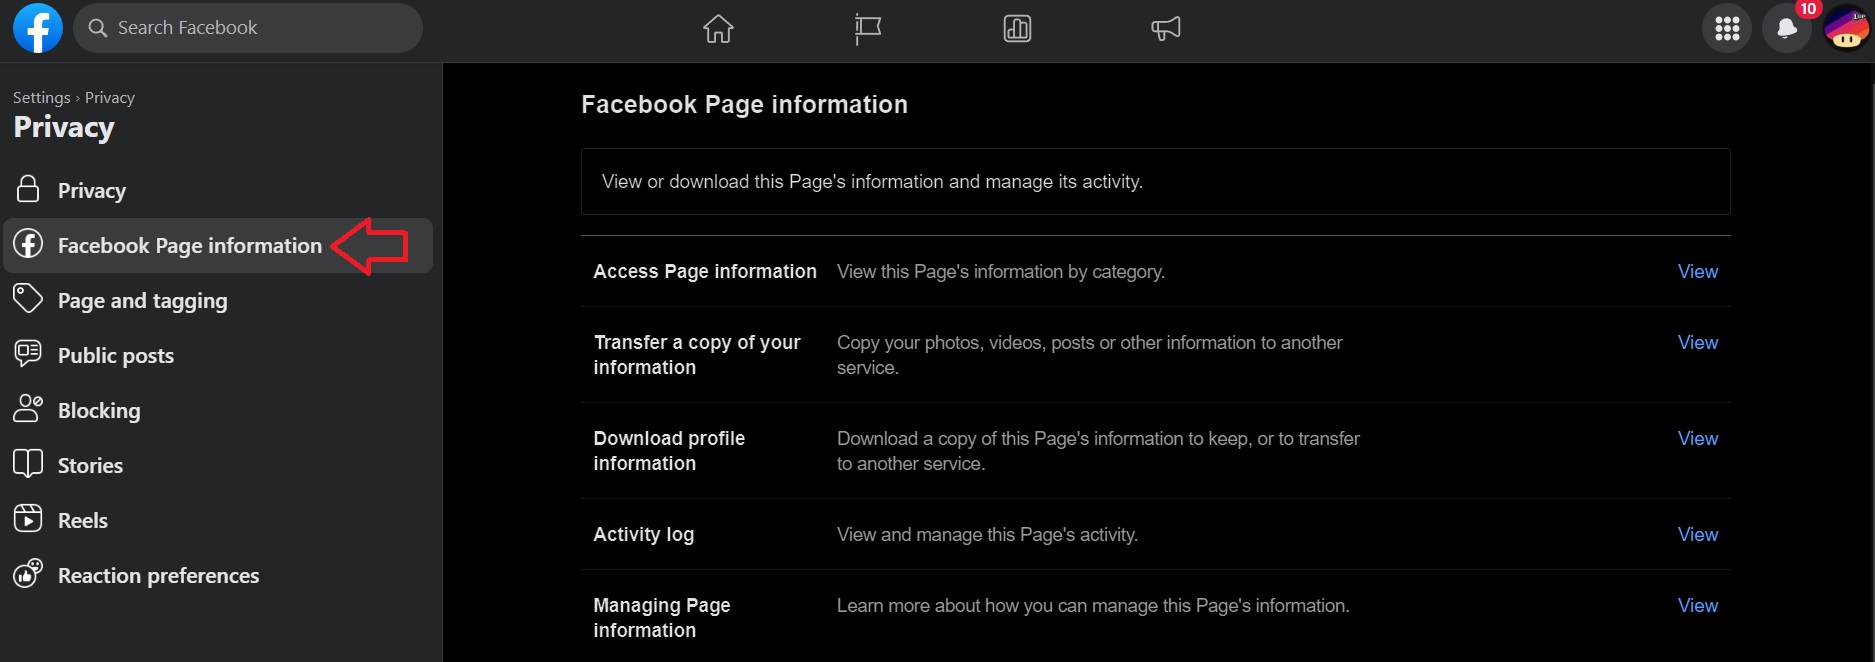The width and height of the screenshot is (1875, 662).
Task: View Access Page information
Action: coord(1697,271)
